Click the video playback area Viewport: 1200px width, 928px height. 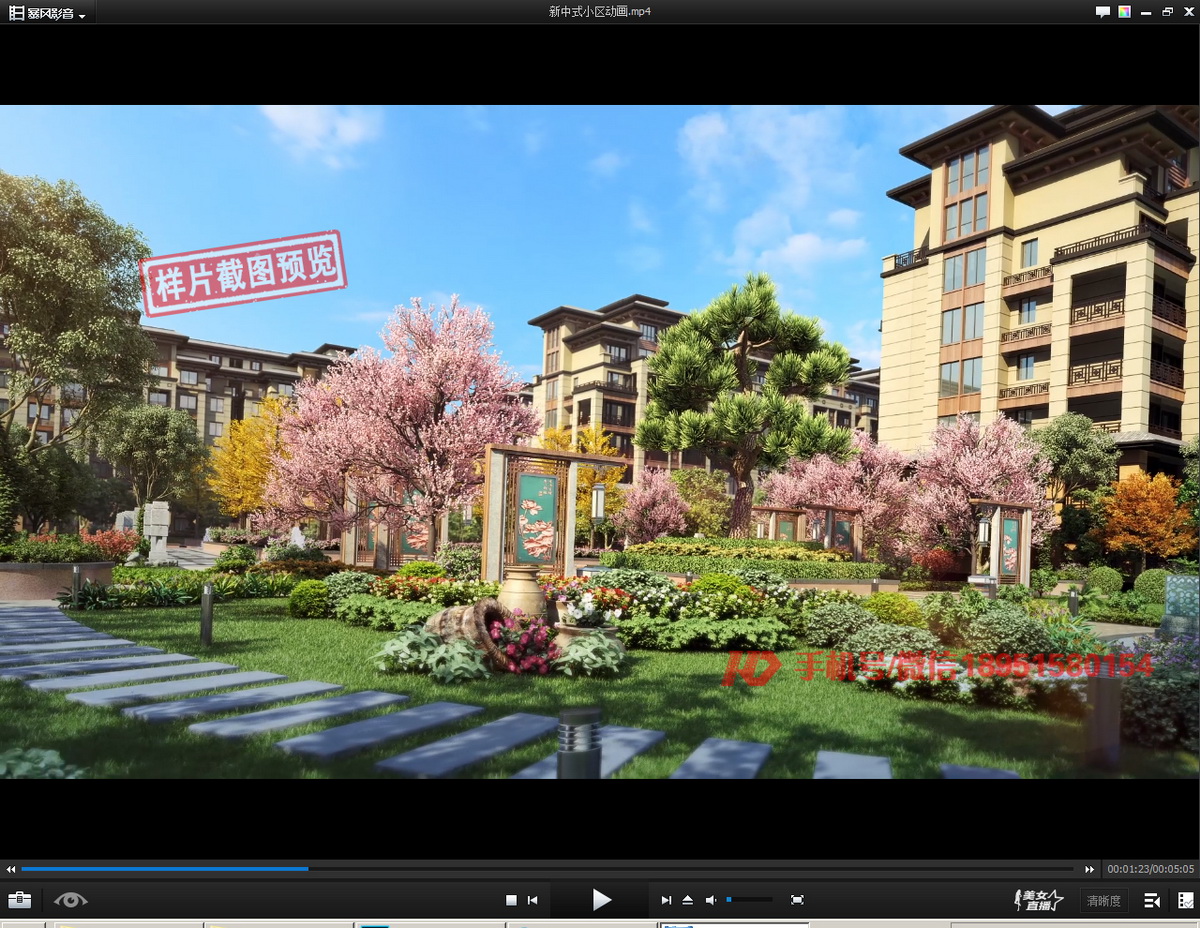pyautogui.click(x=600, y=440)
